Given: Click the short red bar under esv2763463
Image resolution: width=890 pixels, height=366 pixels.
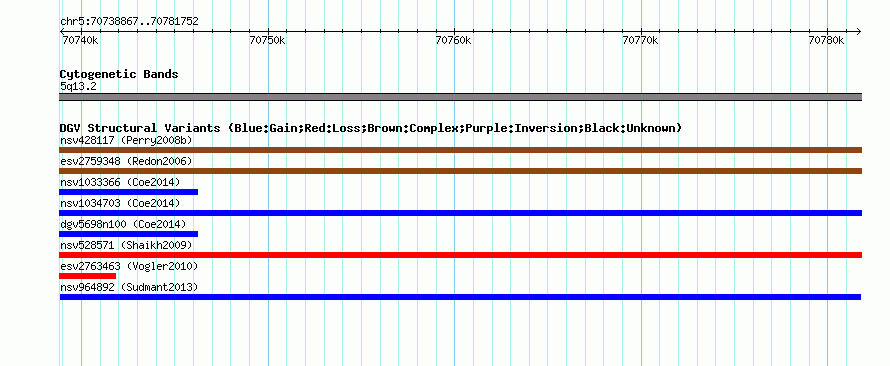Looking at the screenshot, I should (x=87, y=276).
